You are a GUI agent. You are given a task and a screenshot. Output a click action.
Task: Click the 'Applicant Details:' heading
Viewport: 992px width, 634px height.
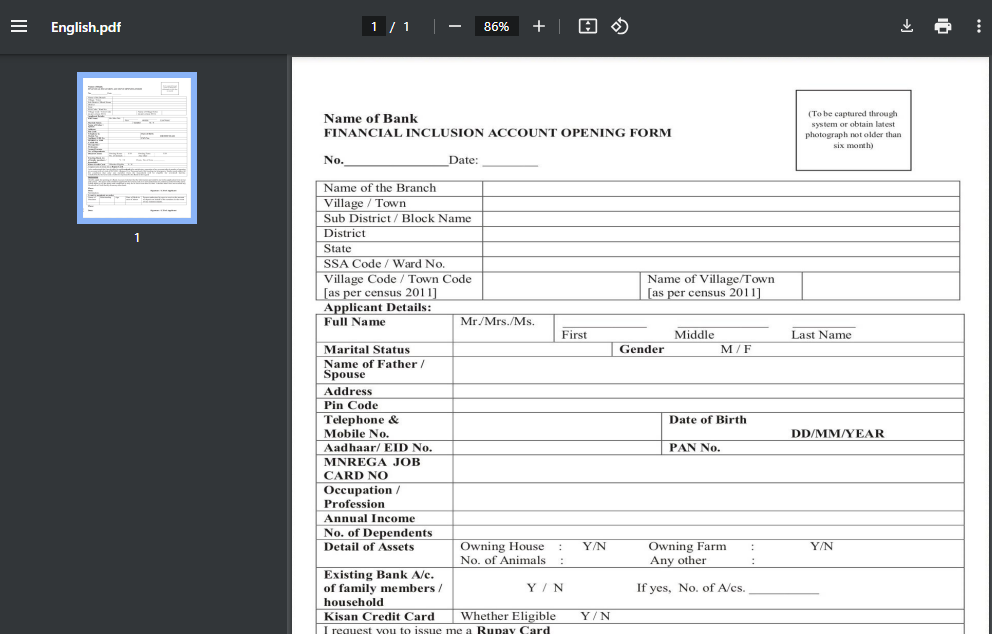377,308
